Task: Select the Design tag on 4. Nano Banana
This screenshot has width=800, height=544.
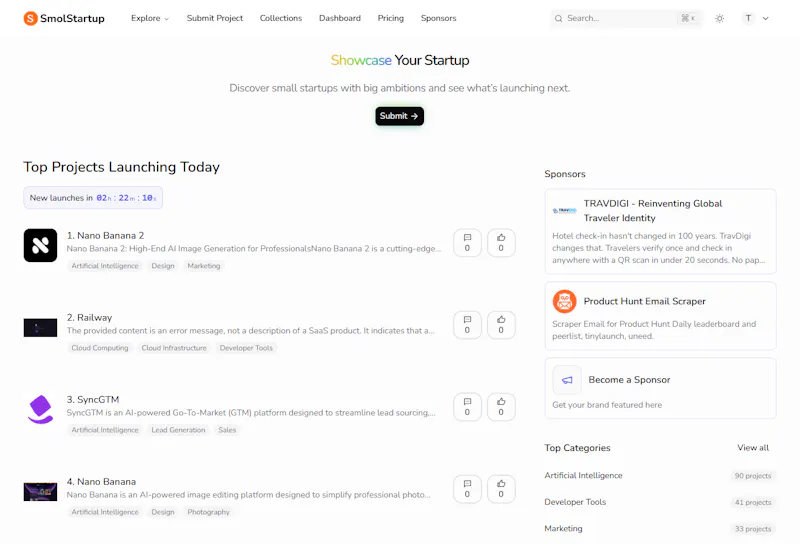Action: tap(163, 512)
